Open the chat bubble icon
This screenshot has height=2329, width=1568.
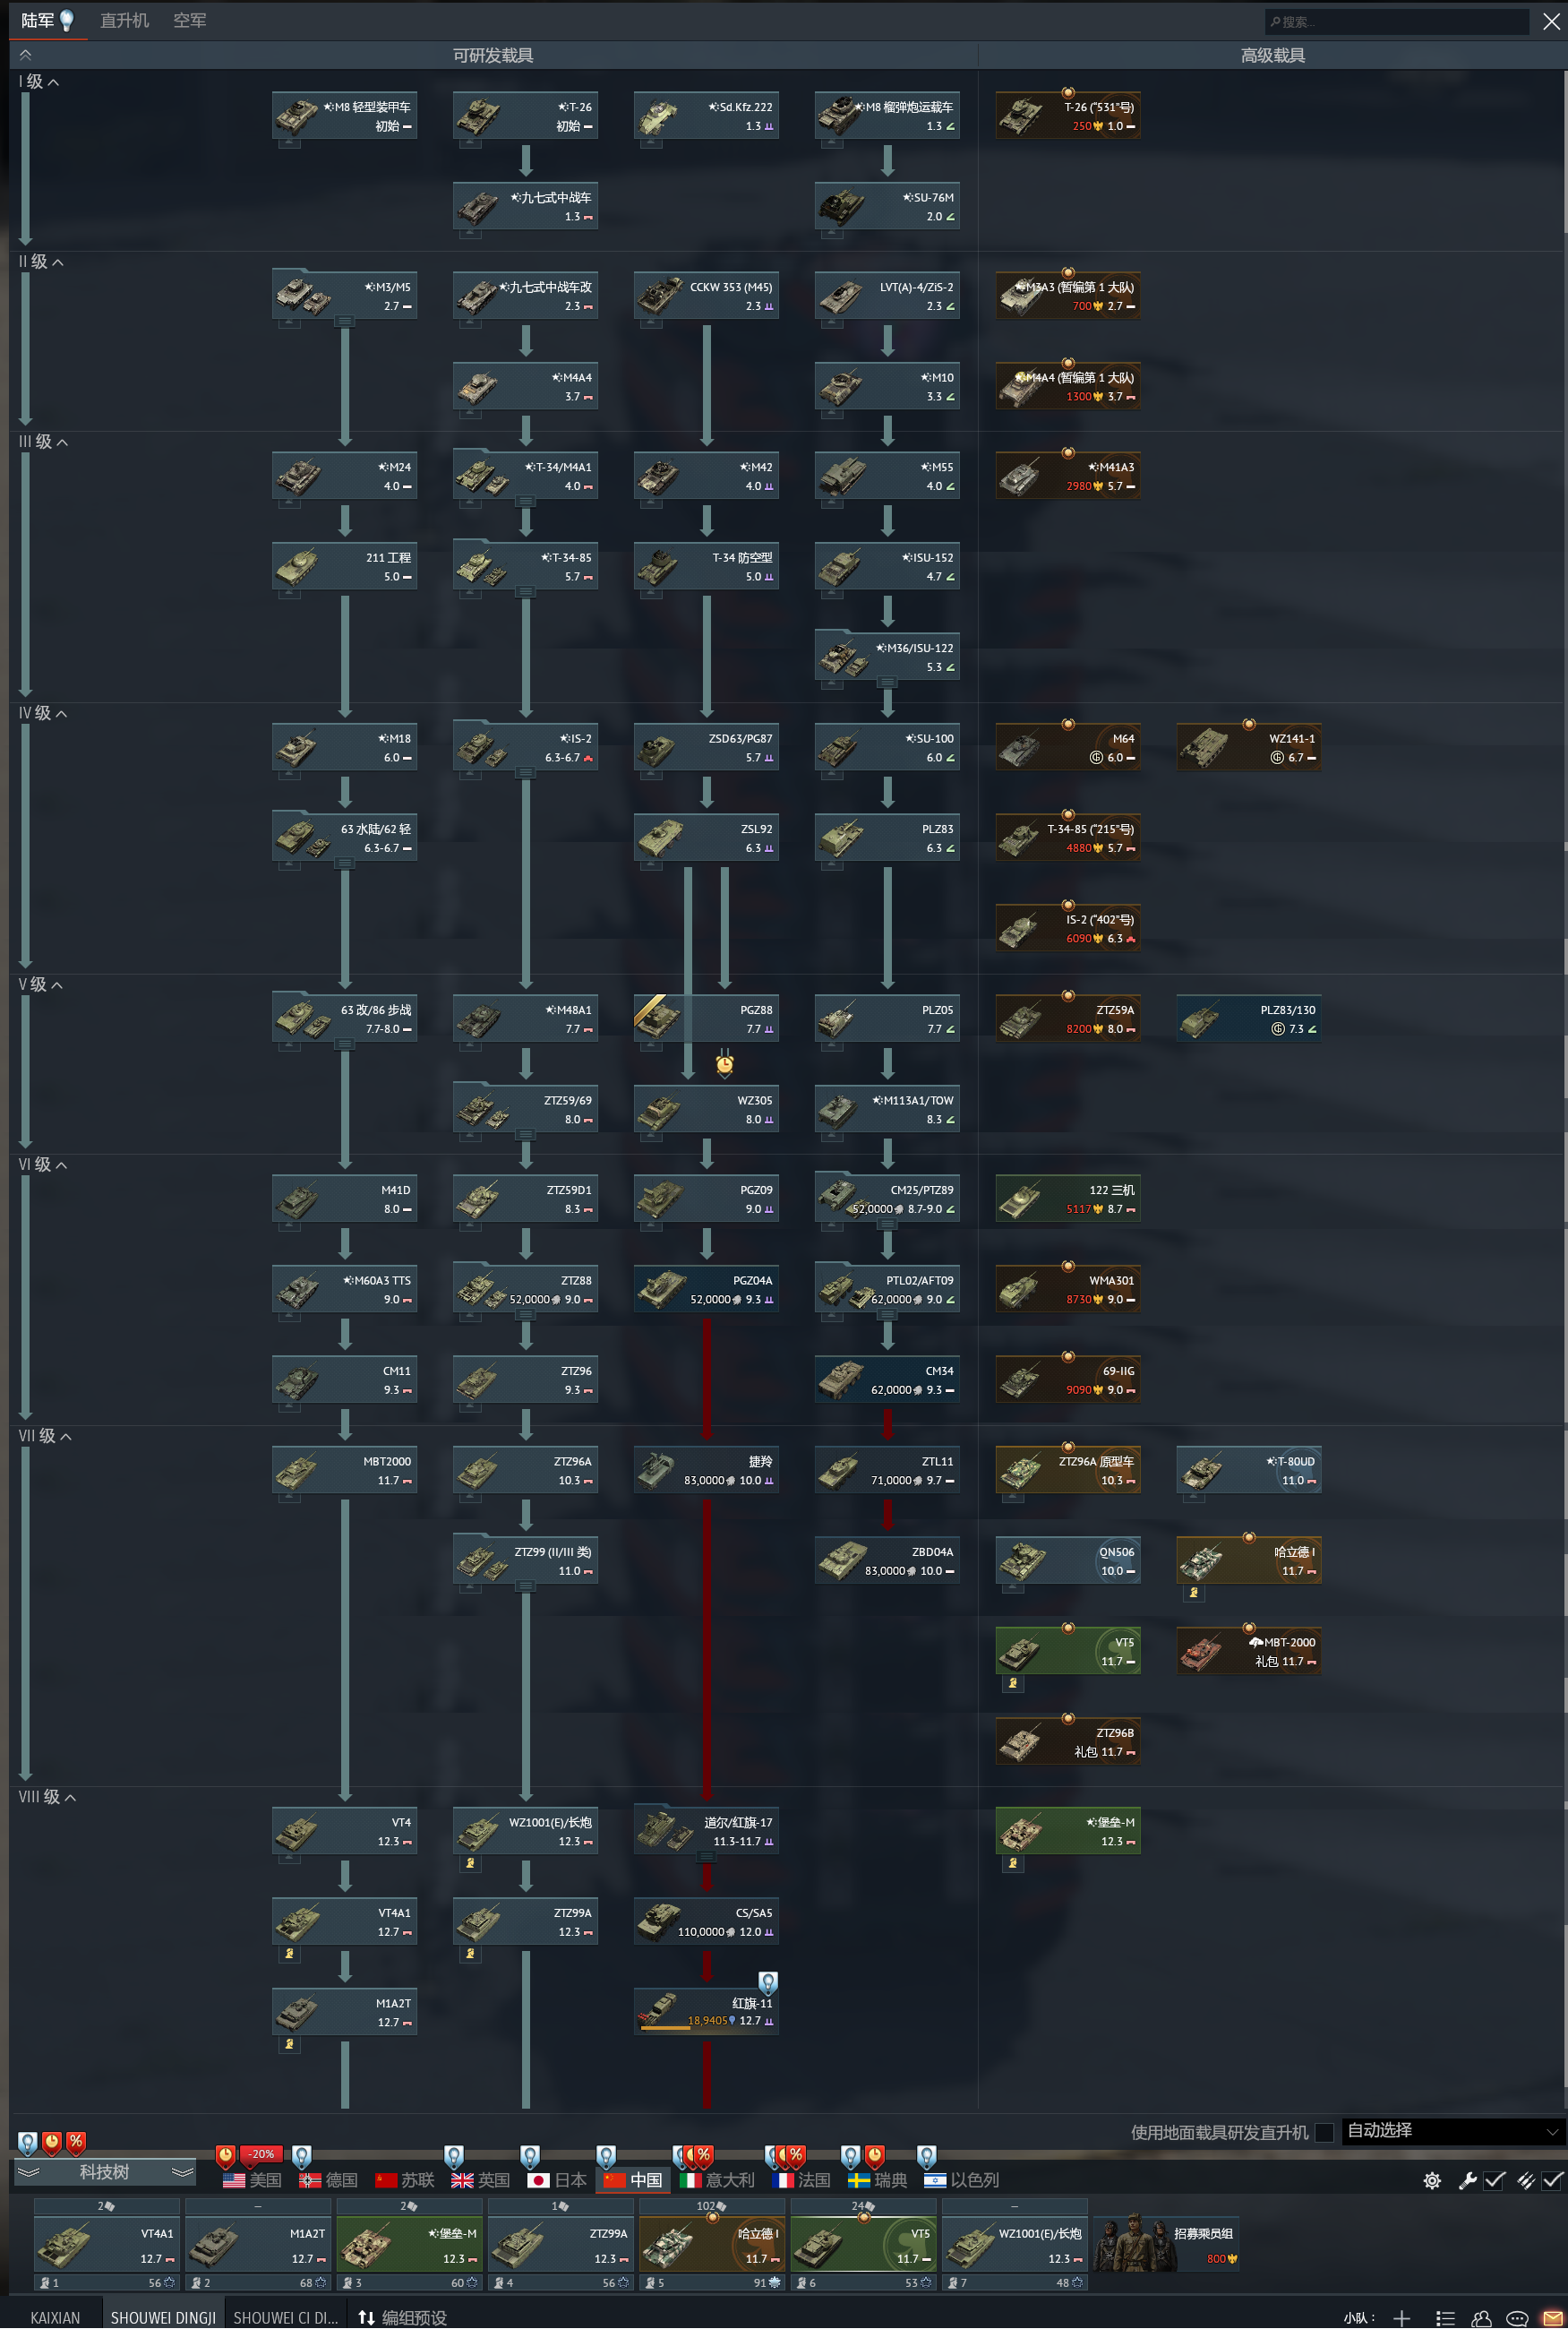(x=1517, y=2318)
